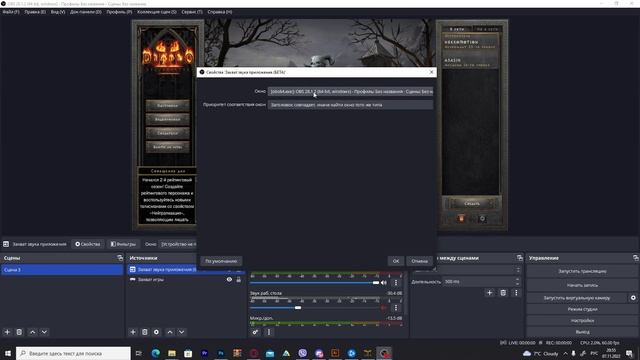
Task: Toggle visibility of Захват игры source
Action: [229, 280]
